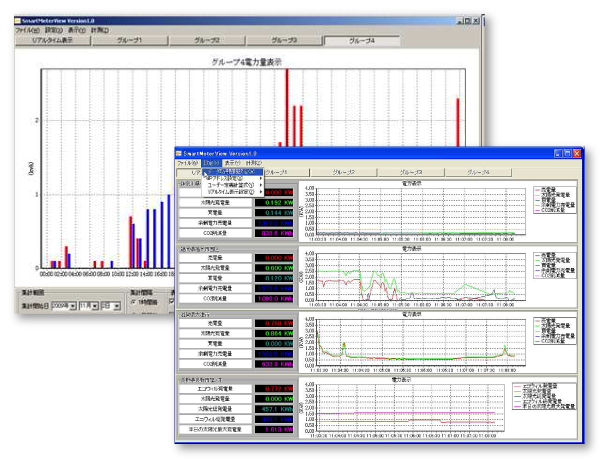The image size is (600, 463).
Task: Click the legend of the top power chart
Action: [x=554, y=200]
